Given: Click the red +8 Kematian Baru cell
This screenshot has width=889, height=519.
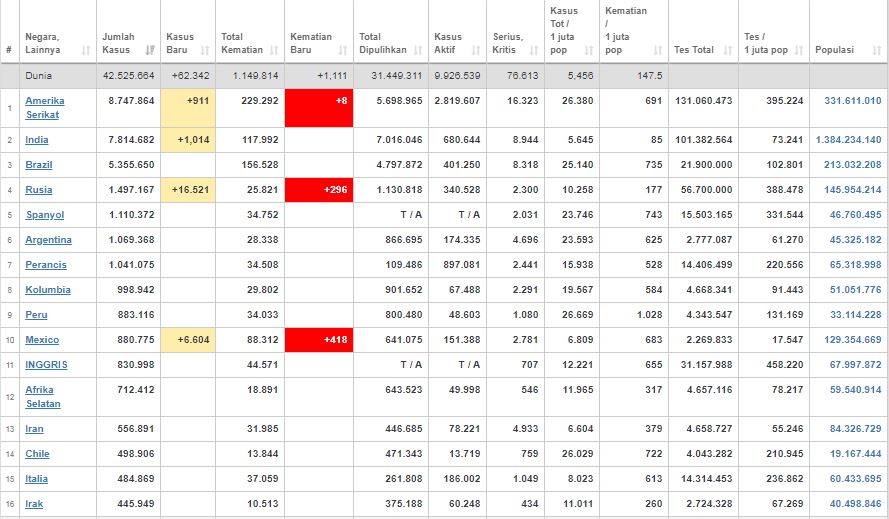Looking at the screenshot, I should point(319,108).
